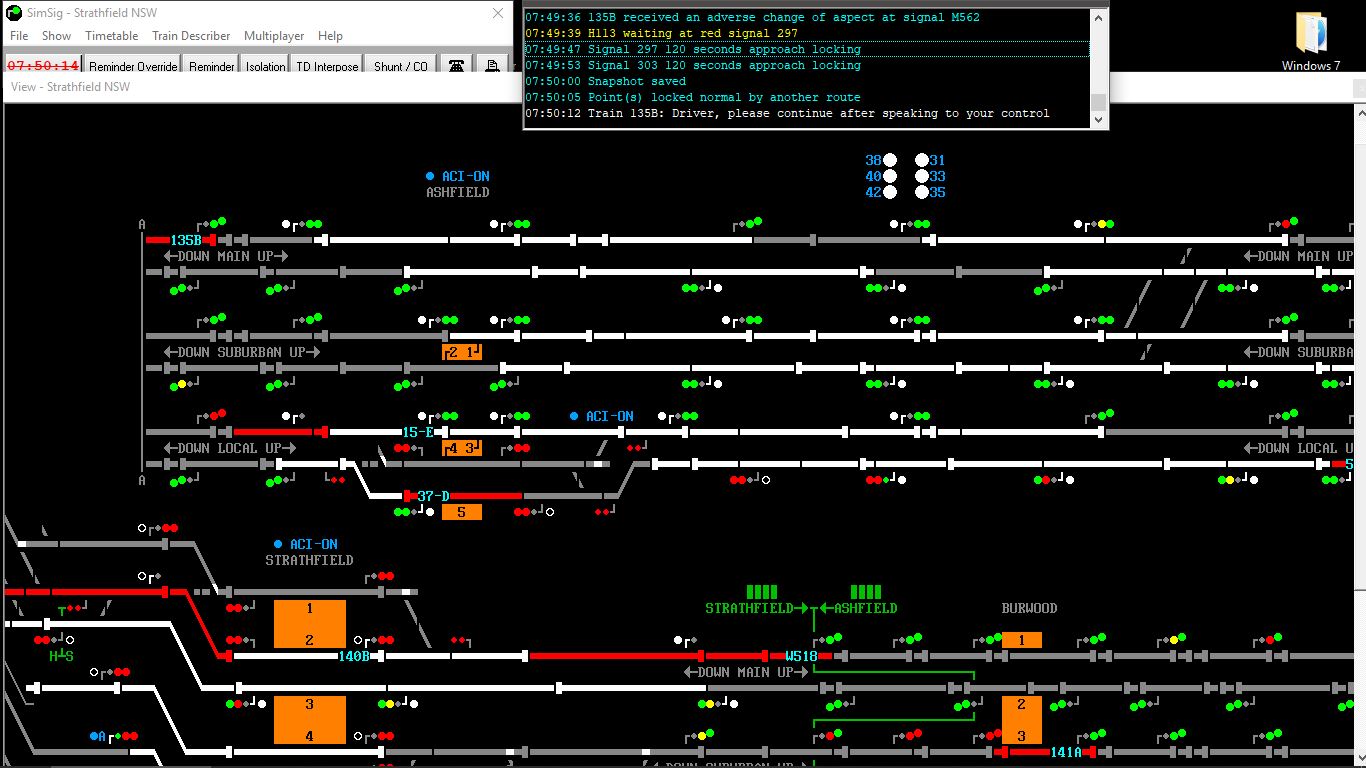
Task: Select train berth 140B at Strathfield platform
Action: pos(354,656)
